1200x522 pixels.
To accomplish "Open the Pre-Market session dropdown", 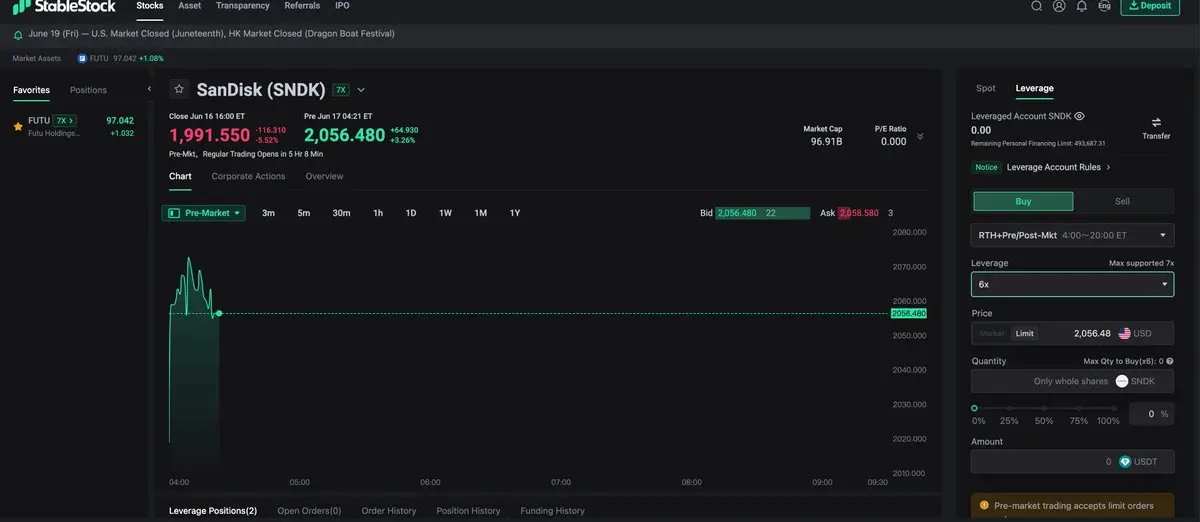I will click(x=204, y=213).
